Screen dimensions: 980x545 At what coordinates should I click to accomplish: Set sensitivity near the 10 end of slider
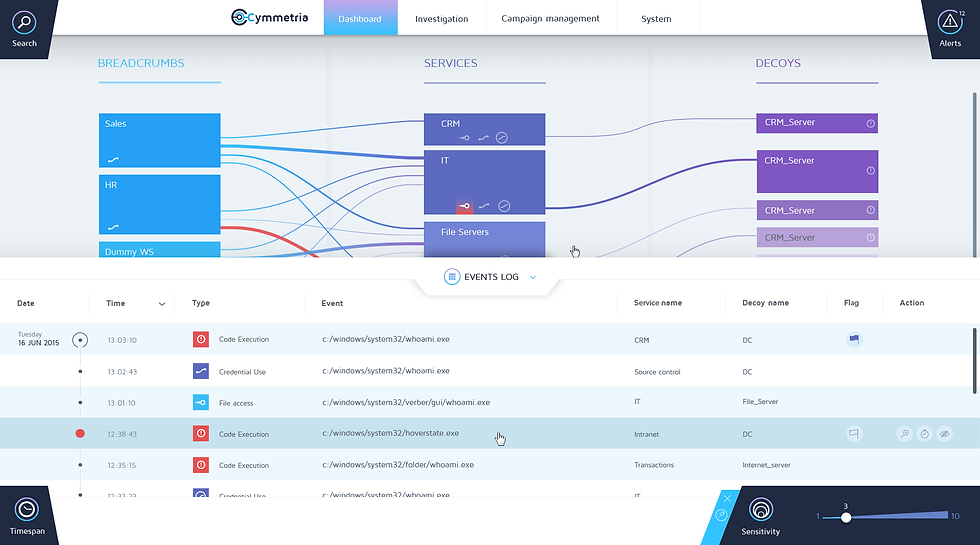(942, 516)
